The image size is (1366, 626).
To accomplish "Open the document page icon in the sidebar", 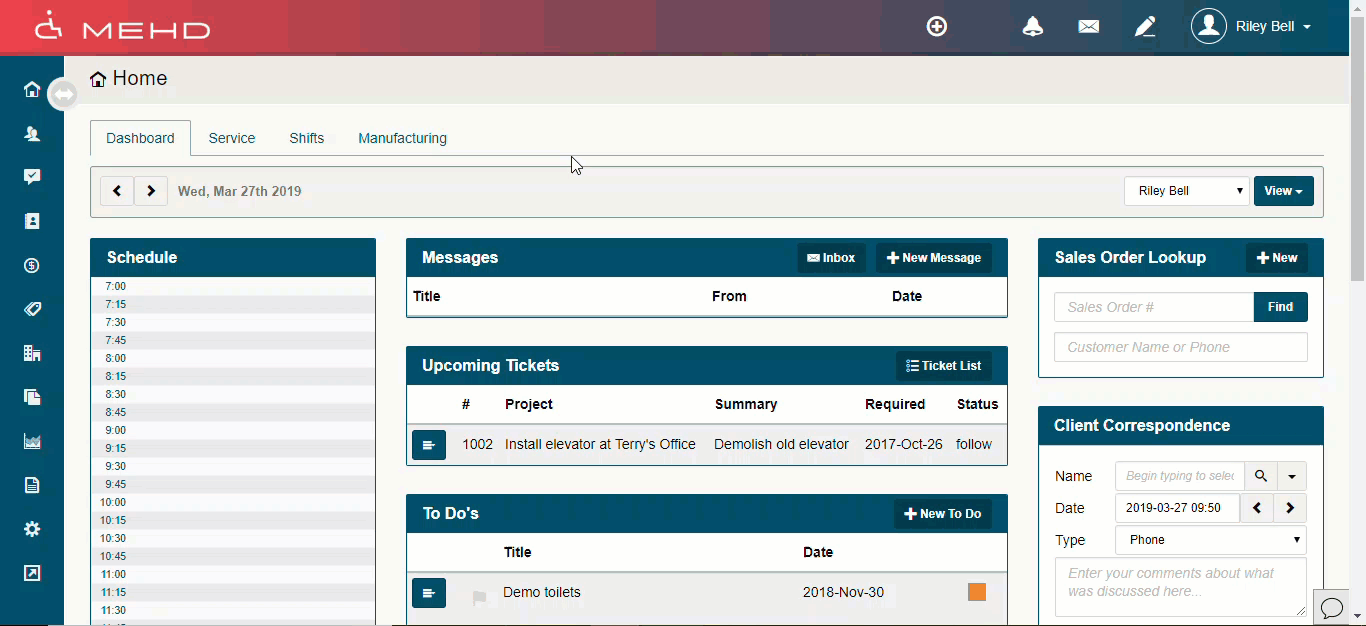I will 32,485.
